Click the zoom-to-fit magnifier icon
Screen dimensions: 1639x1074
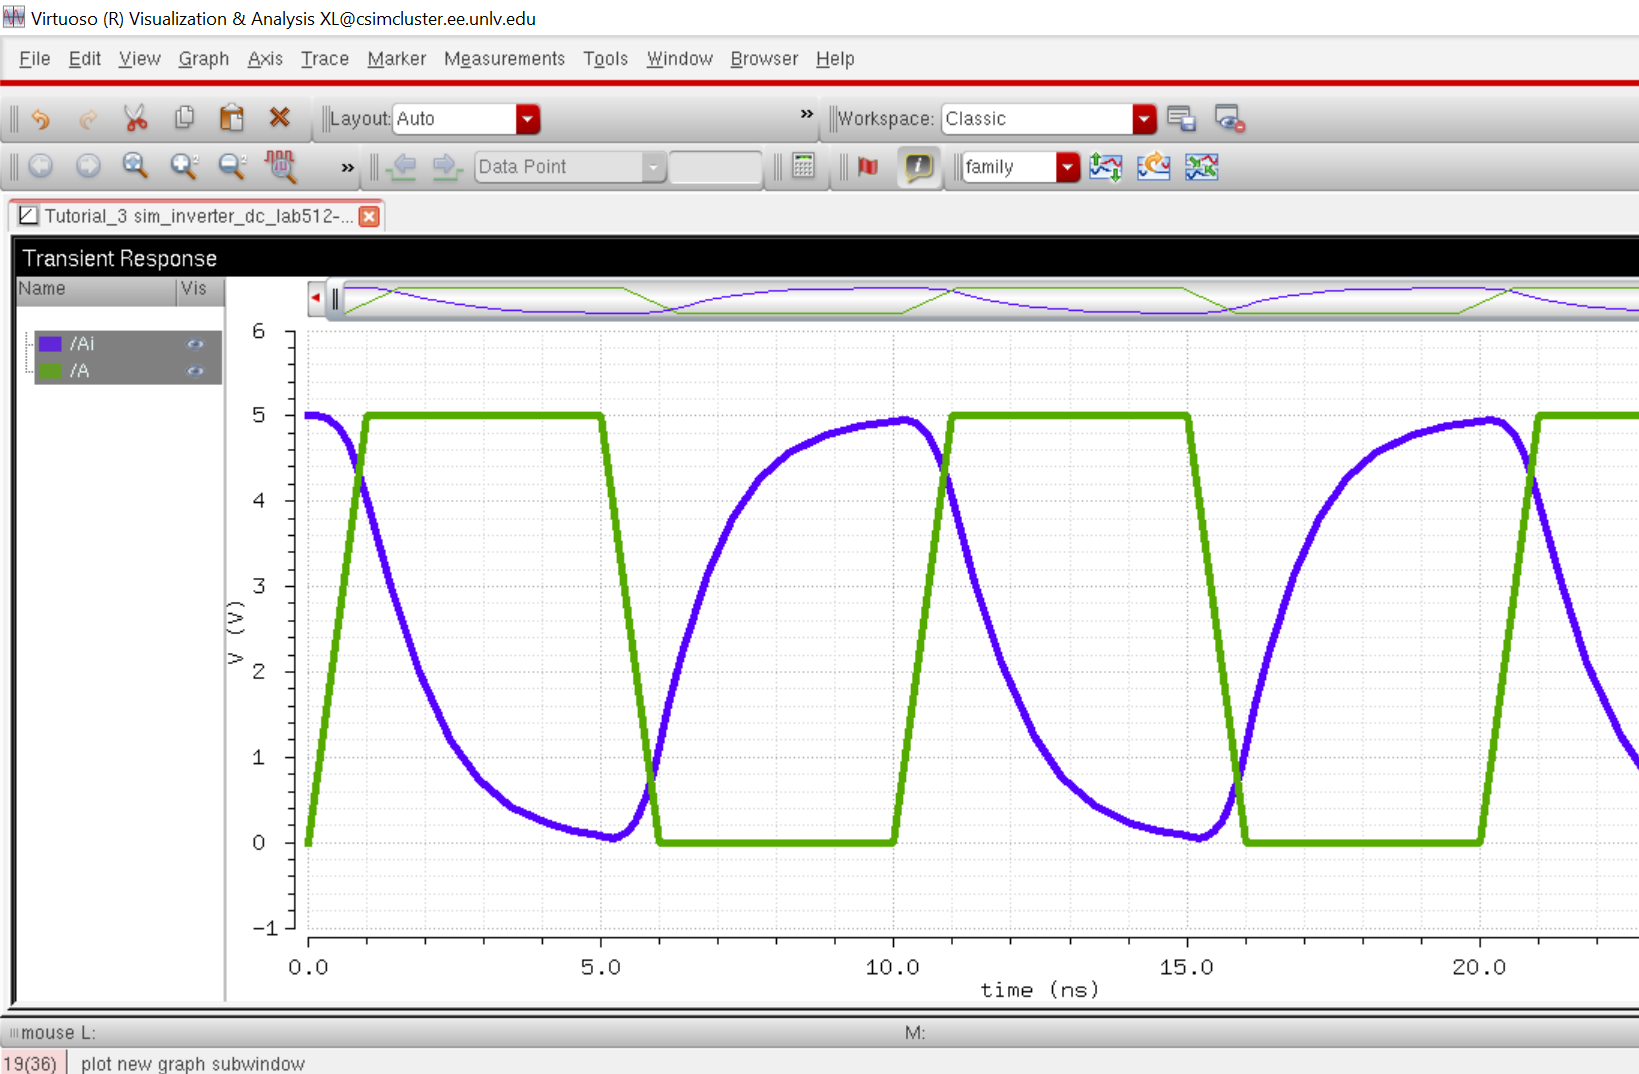(x=135, y=167)
